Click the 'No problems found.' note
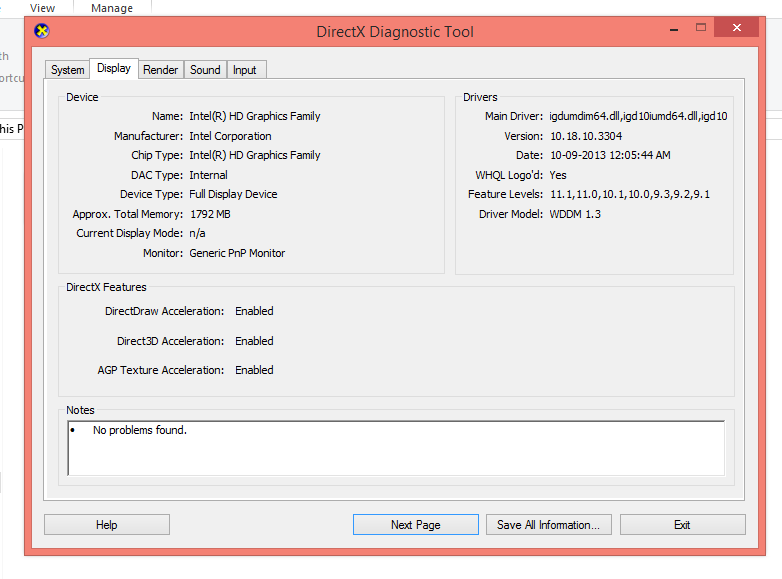The width and height of the screenshot is (782, 579). pos(140,431)
